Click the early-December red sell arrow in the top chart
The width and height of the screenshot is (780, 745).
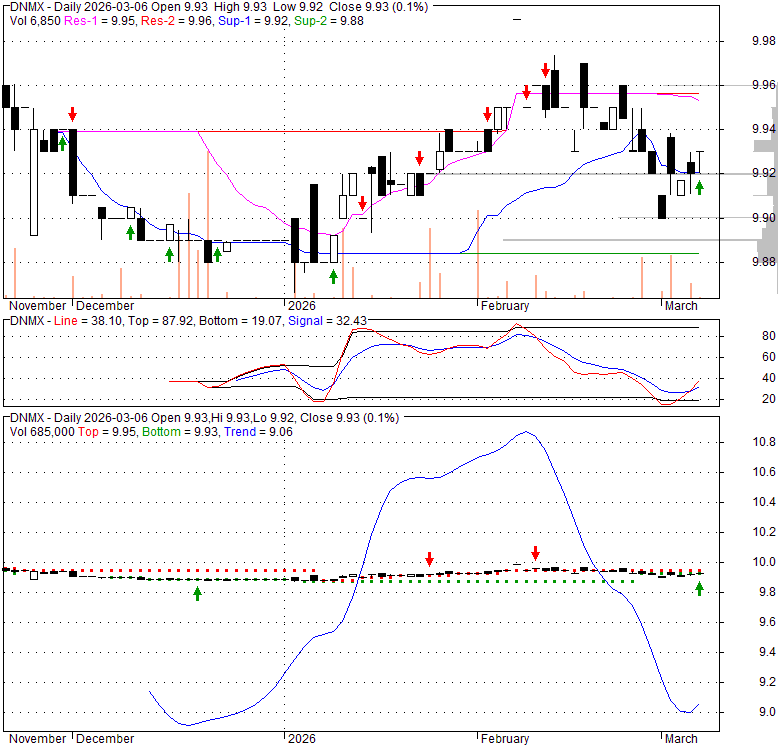[73, 114]
